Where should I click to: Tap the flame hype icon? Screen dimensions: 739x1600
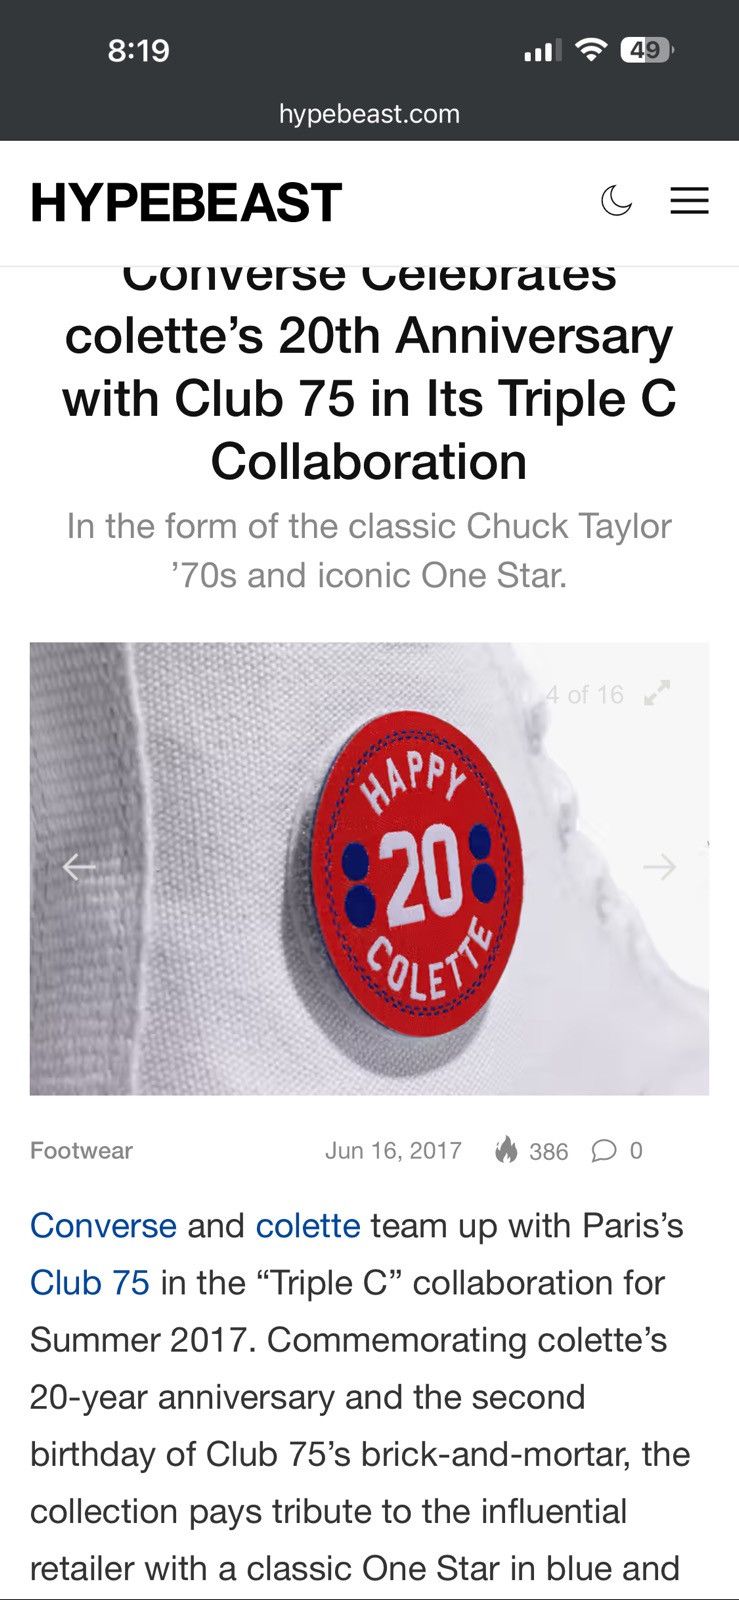point(506,1150)
